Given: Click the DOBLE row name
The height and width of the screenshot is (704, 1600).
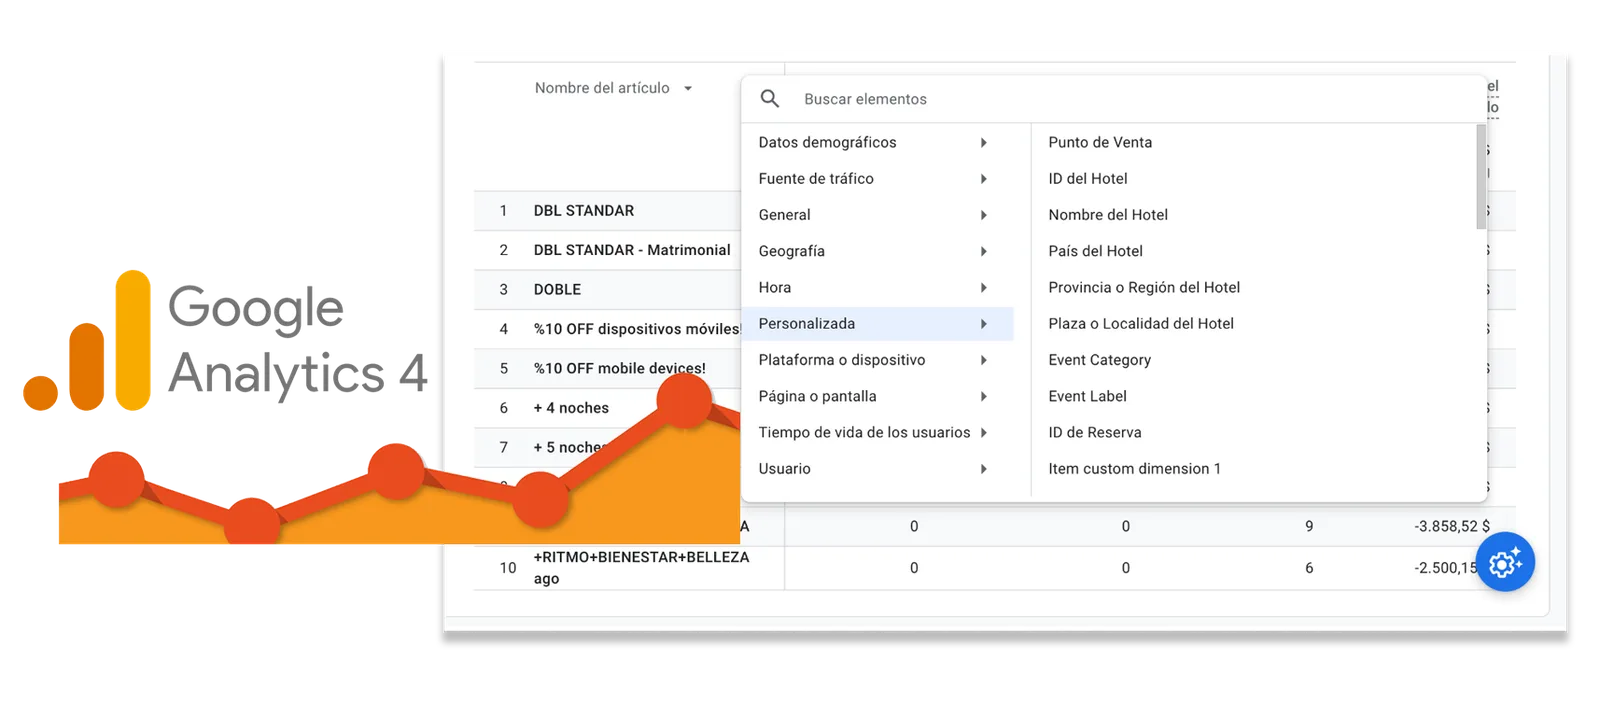Looking at the screenshot, I should [557, 290].
